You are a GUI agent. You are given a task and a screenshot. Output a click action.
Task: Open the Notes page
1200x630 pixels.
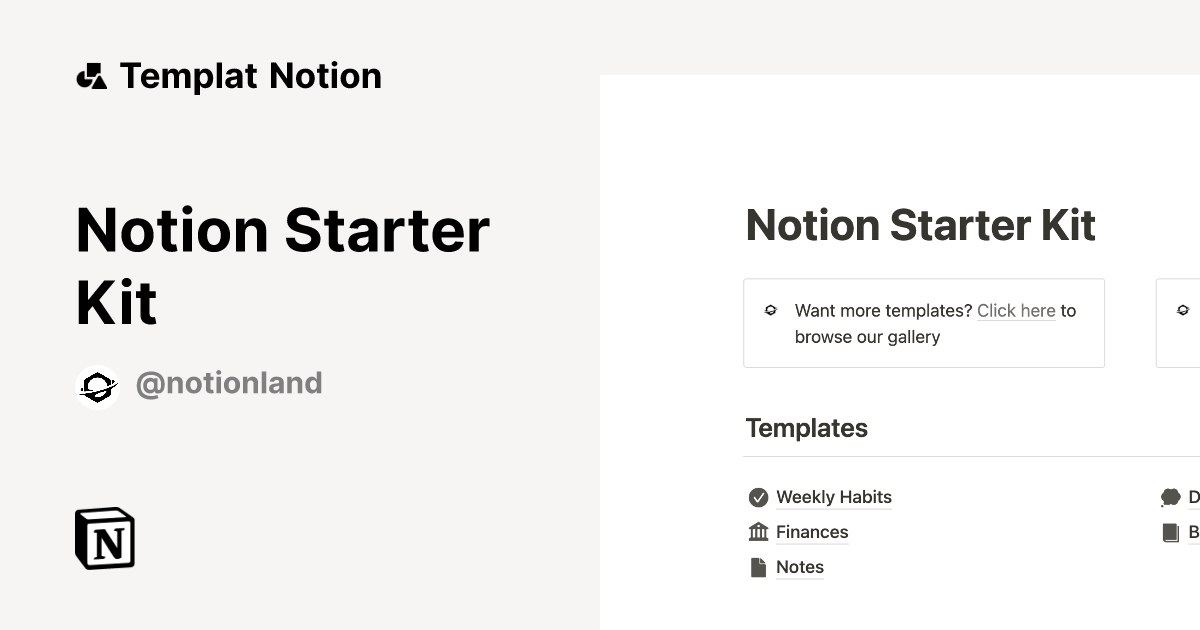pyautogui.click(x=799, y=567)
